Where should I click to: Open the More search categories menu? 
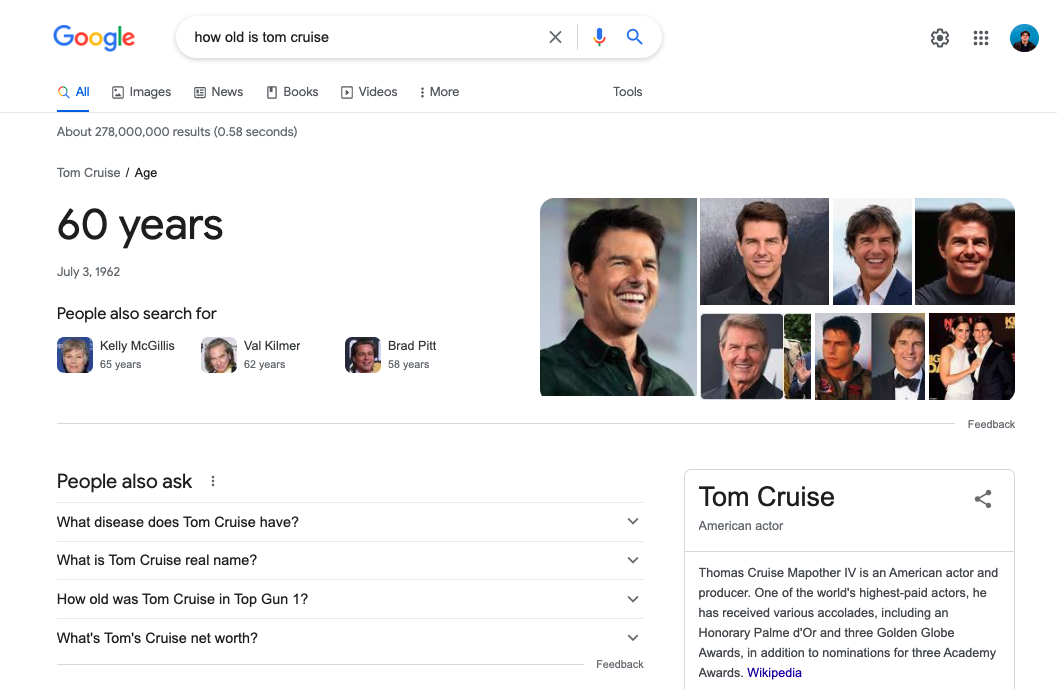tap(439, 92)
